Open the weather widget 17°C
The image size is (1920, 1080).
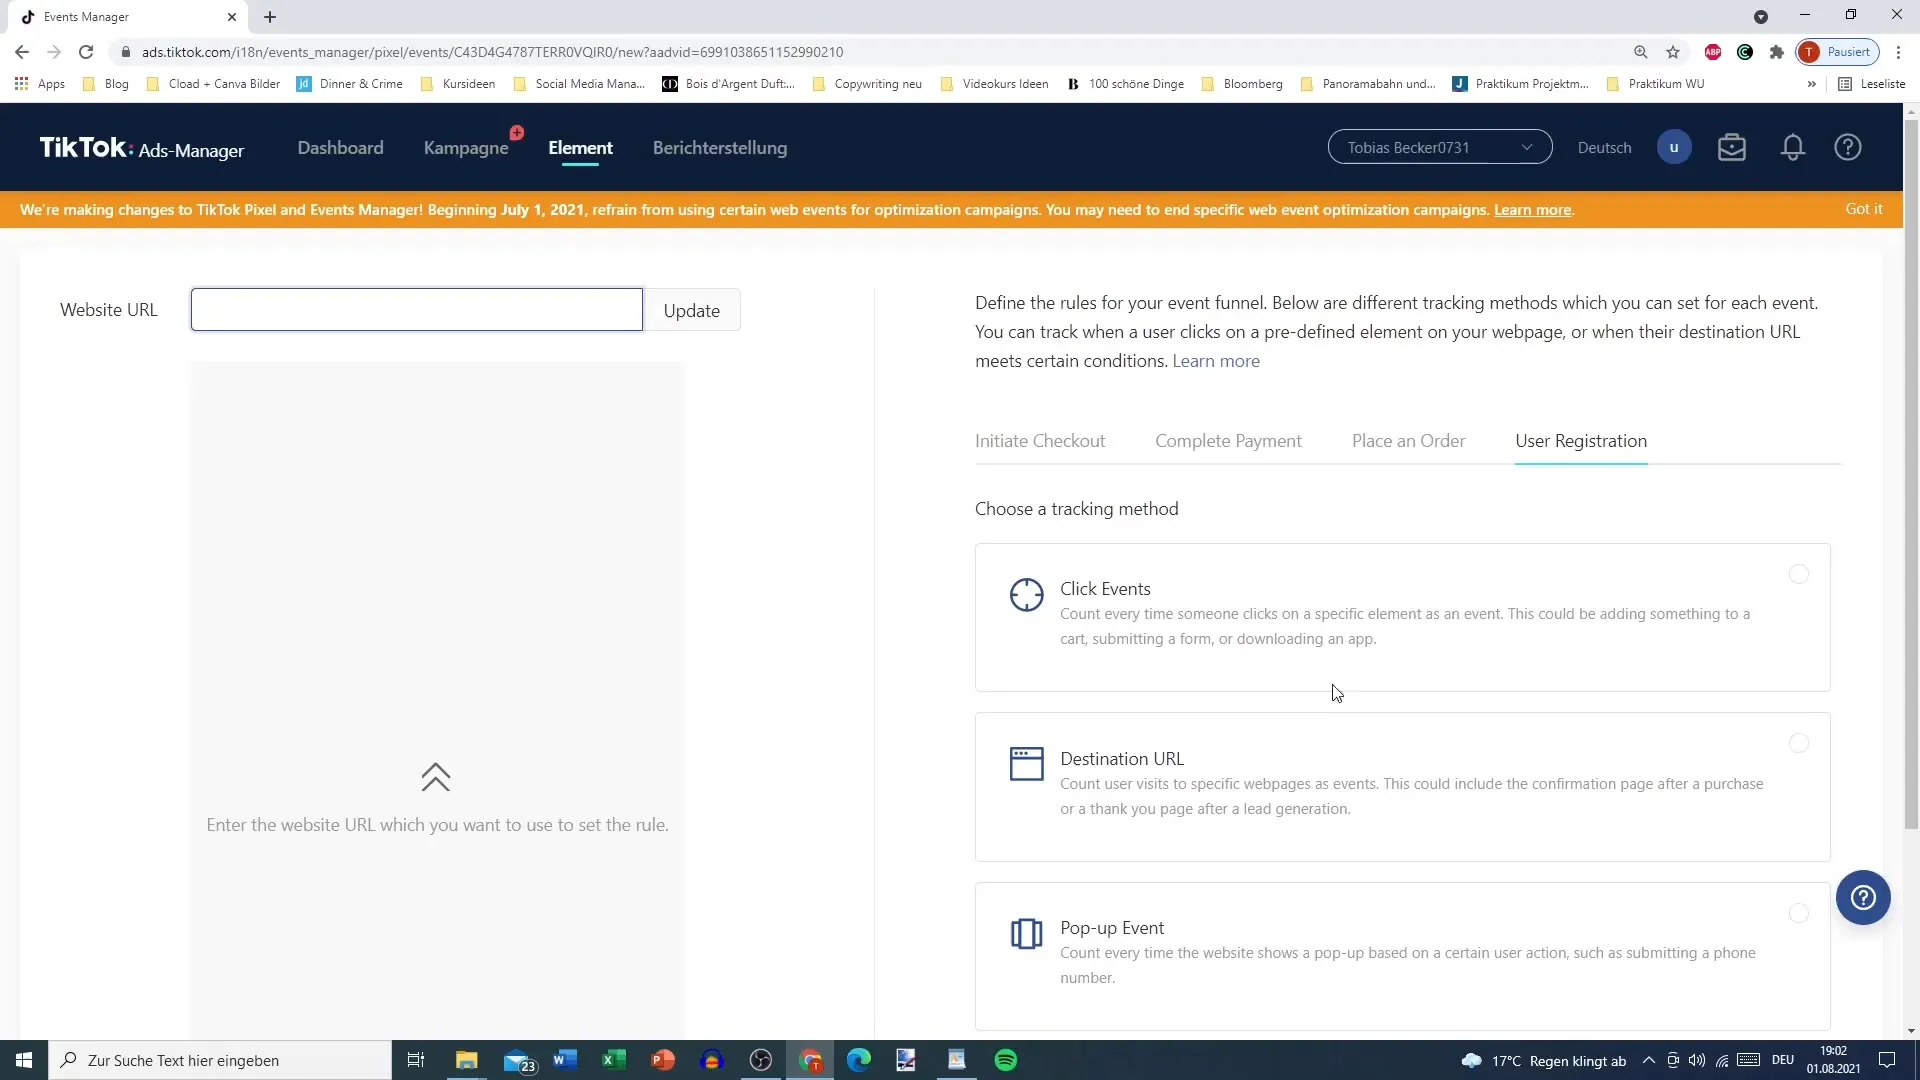click(x=1544, y=1061)
